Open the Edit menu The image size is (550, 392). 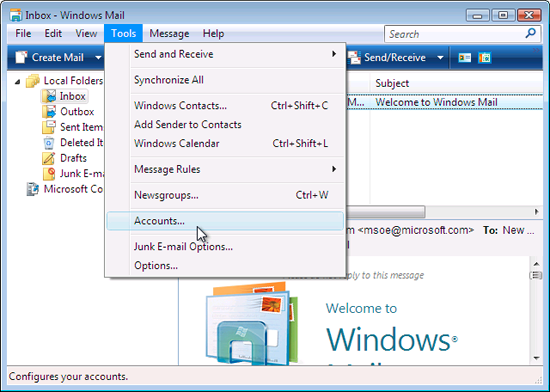point(53,34)
